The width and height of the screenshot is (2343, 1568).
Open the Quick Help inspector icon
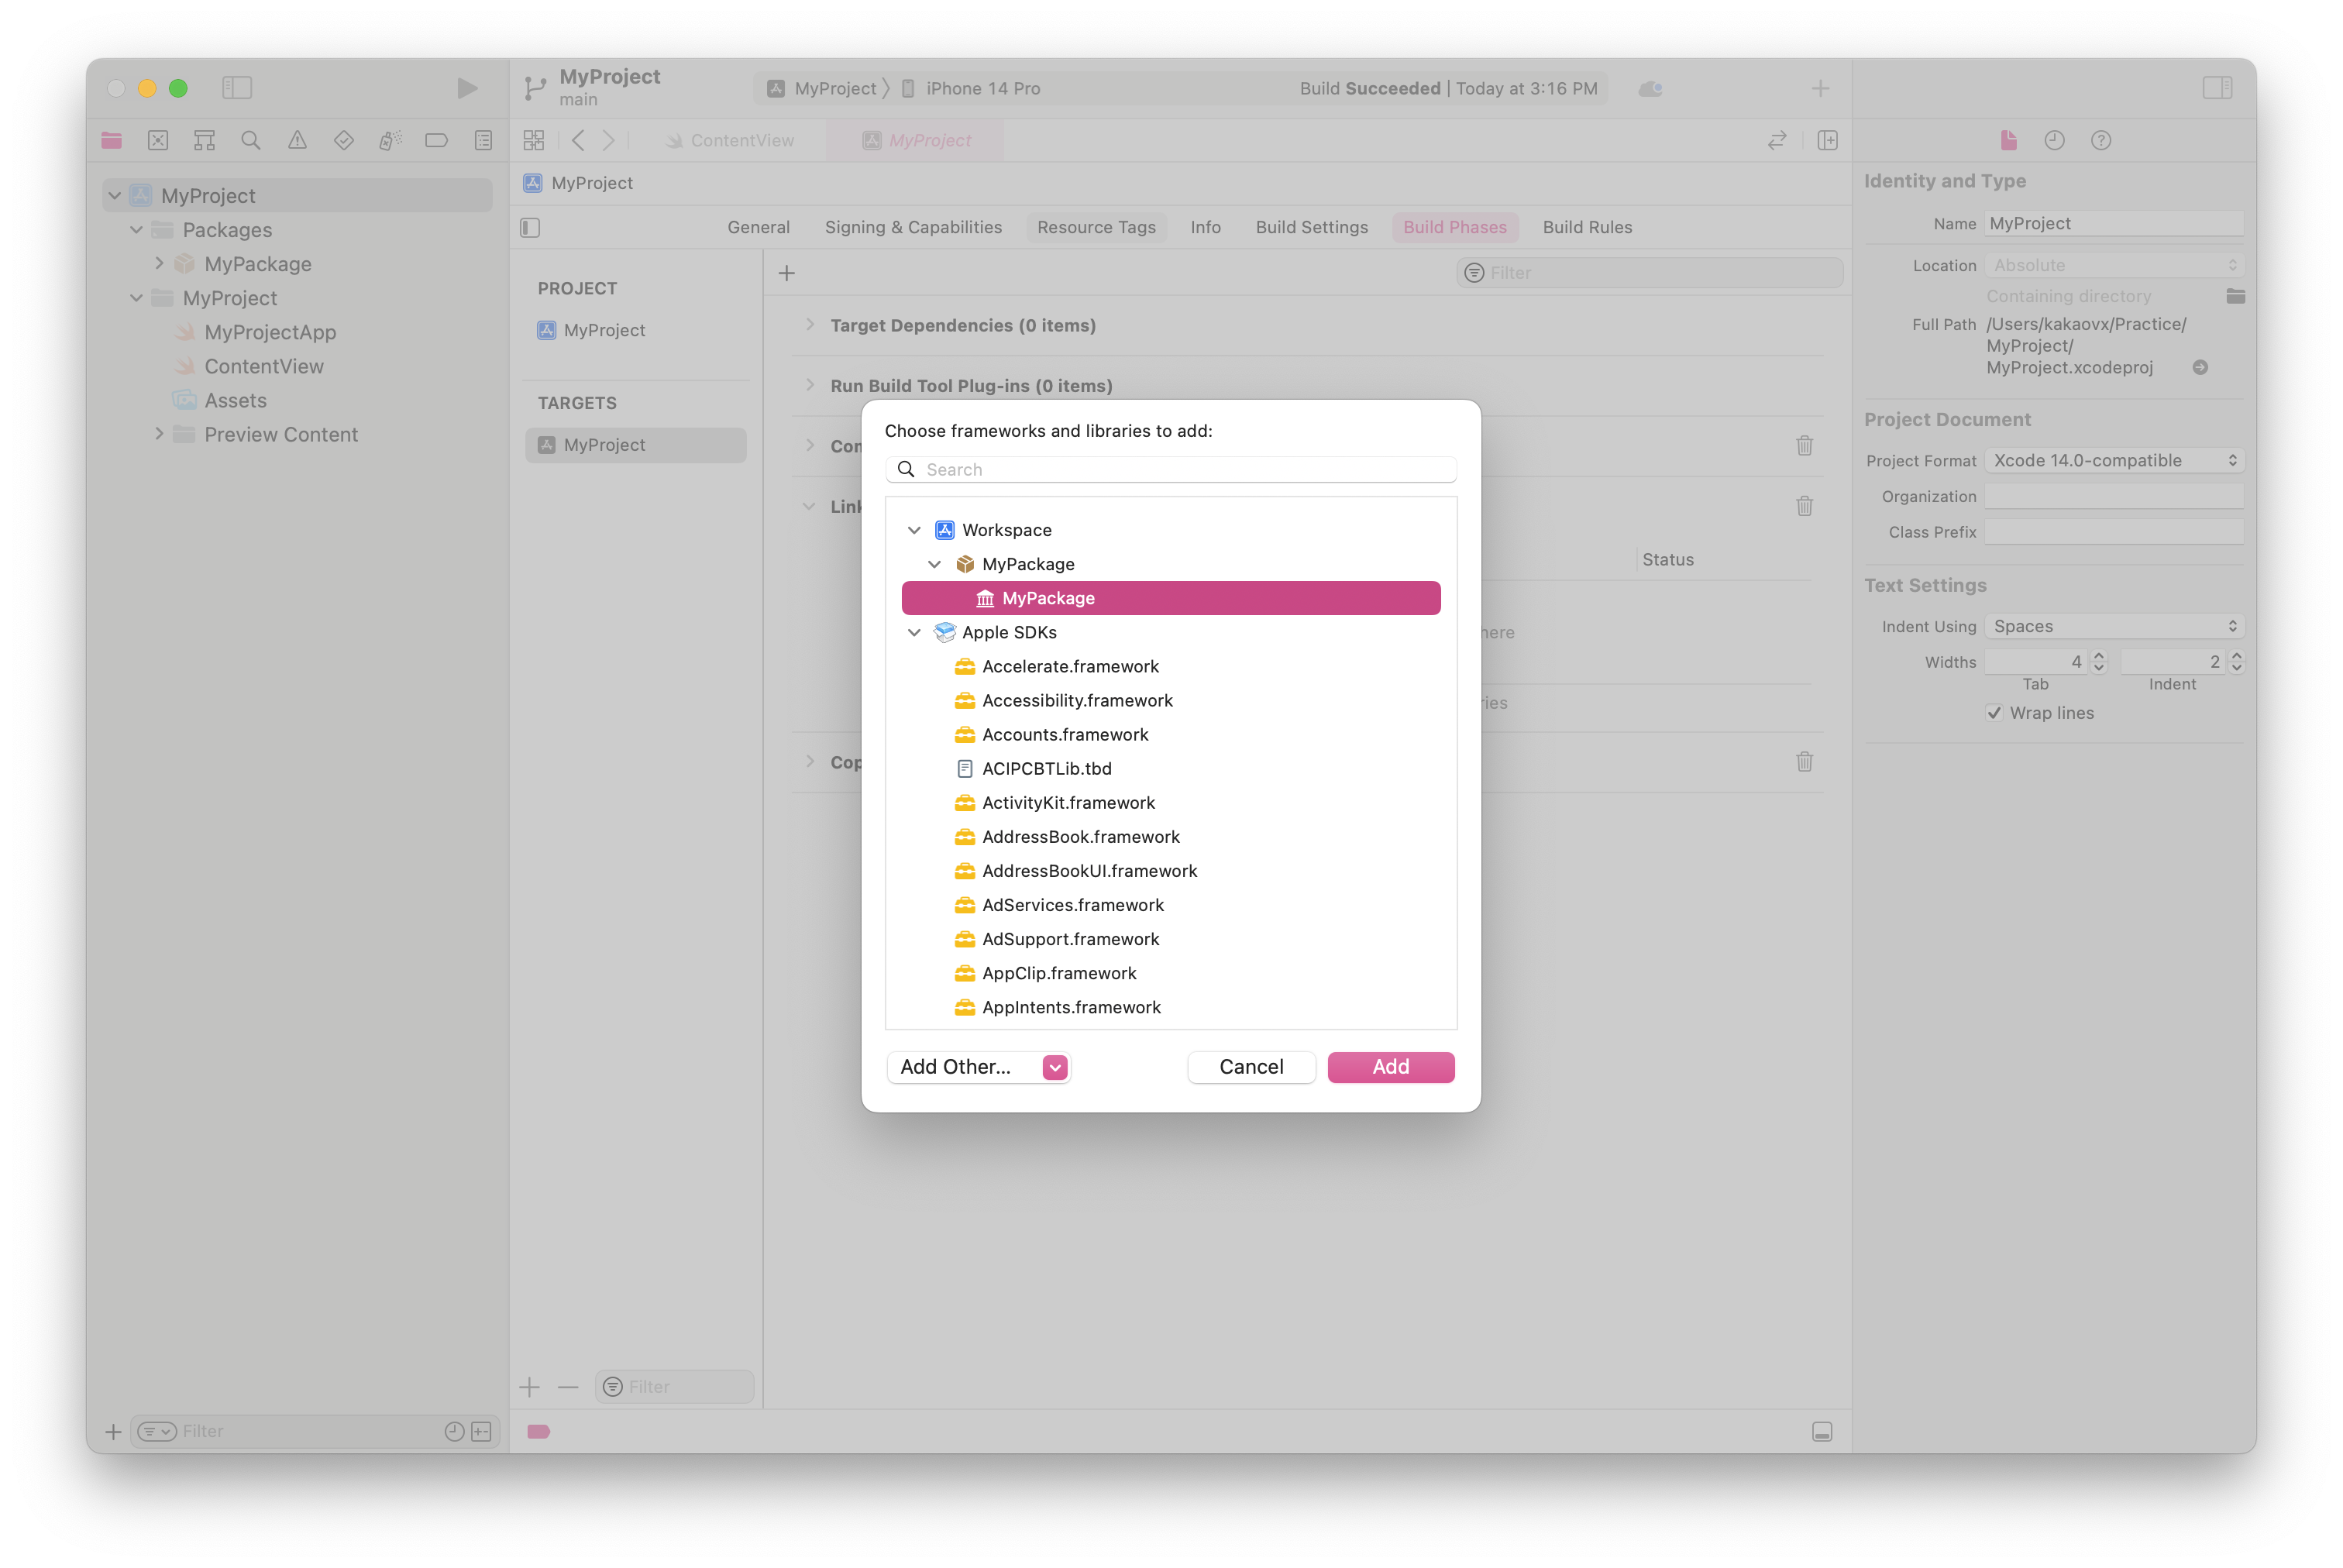pyautogui.click(x=2100, y=140)
